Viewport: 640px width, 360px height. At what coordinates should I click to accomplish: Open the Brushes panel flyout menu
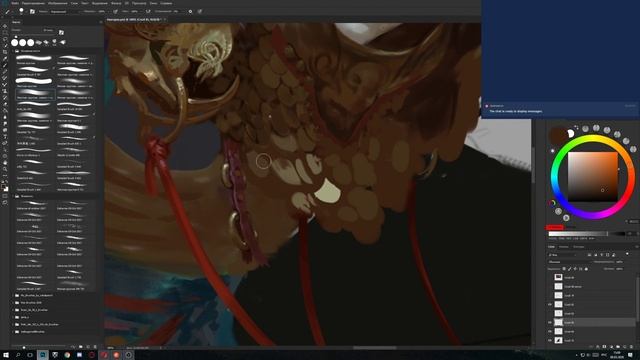[100, 22]
